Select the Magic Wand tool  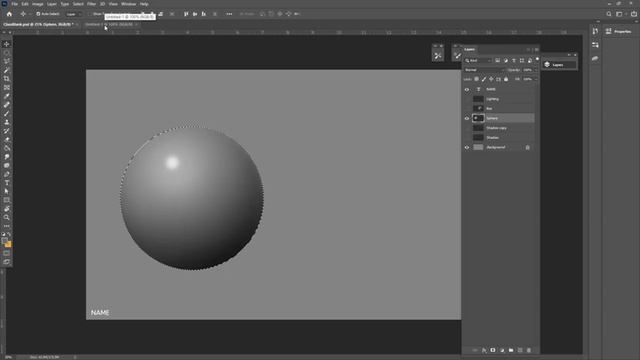(x=7, y=70)
